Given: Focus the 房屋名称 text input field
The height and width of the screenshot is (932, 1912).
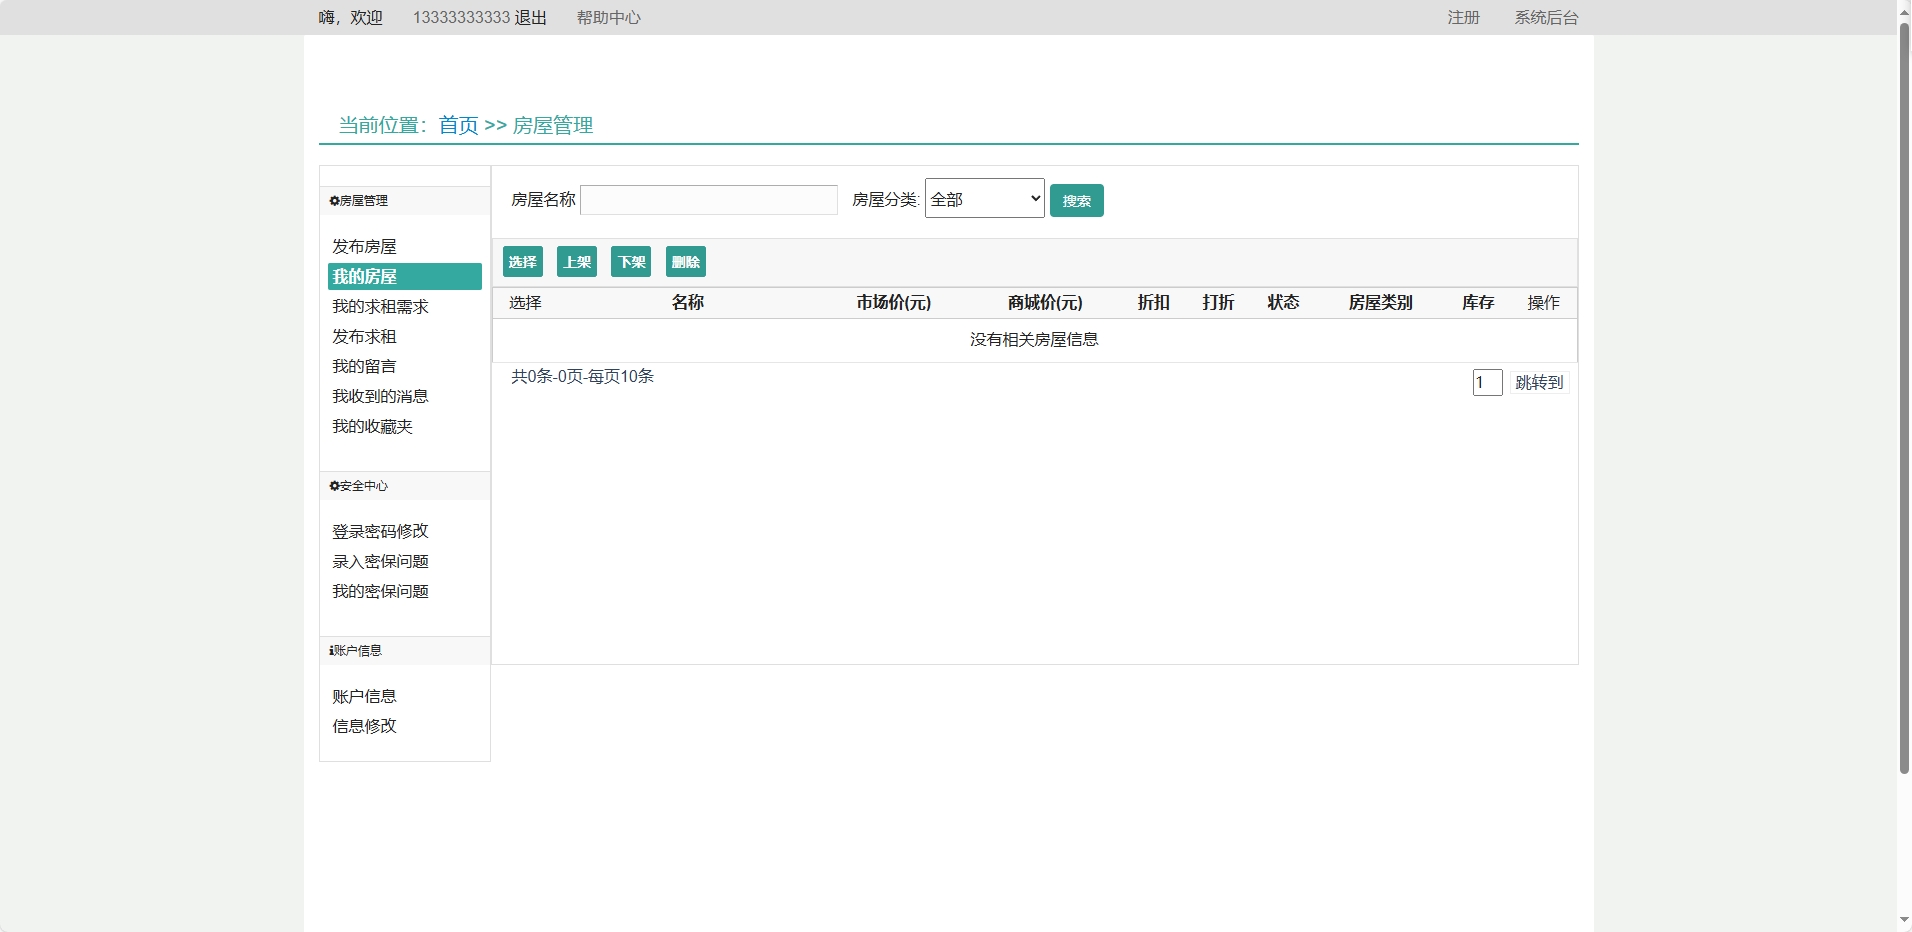Looking at the screenshot, I should [x=709, y=200].
